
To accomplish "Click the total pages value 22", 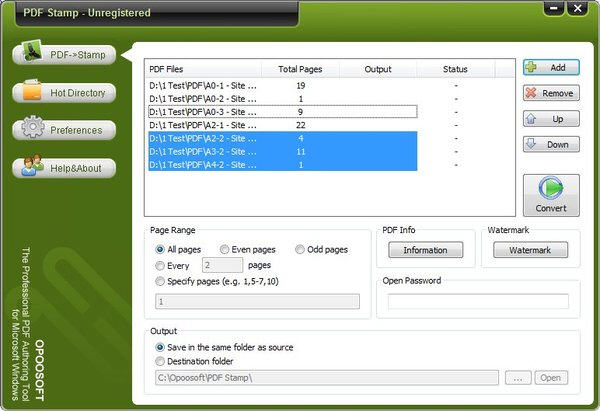I will (x=301, y=125).
